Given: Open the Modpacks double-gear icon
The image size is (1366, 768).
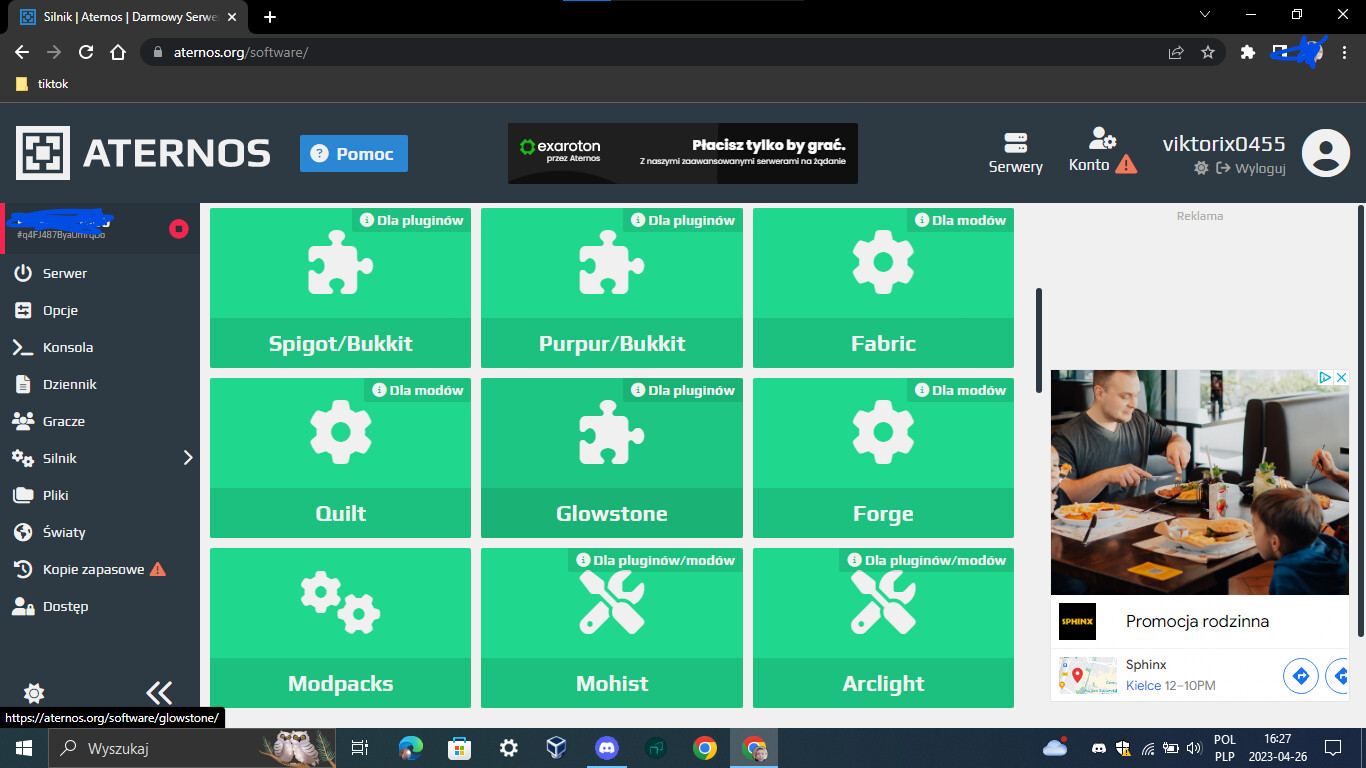Looking at the screenshot, I should pos(340,602).
